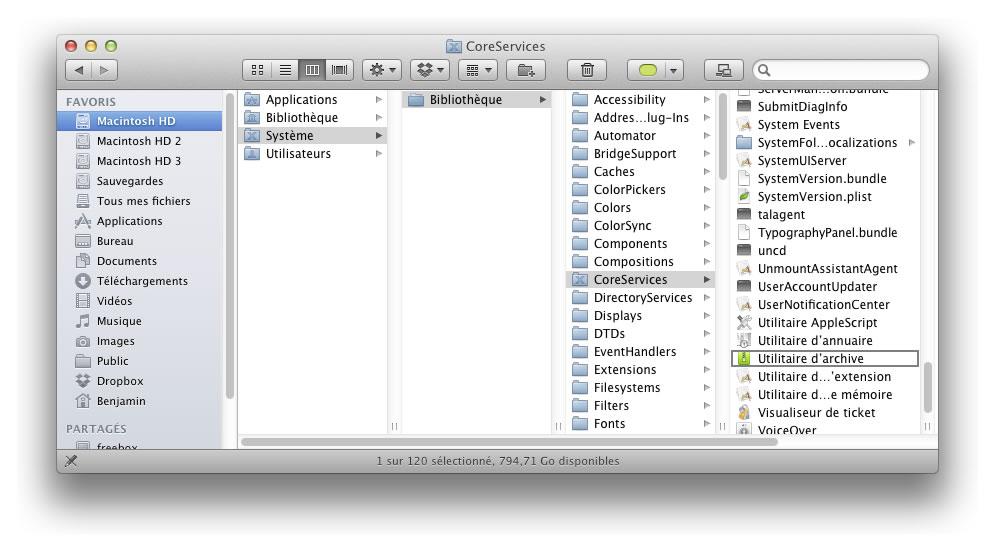Select Applications folder in first column
The height and width of the screenshot is (552, 995).
click(x=313, y=100)
